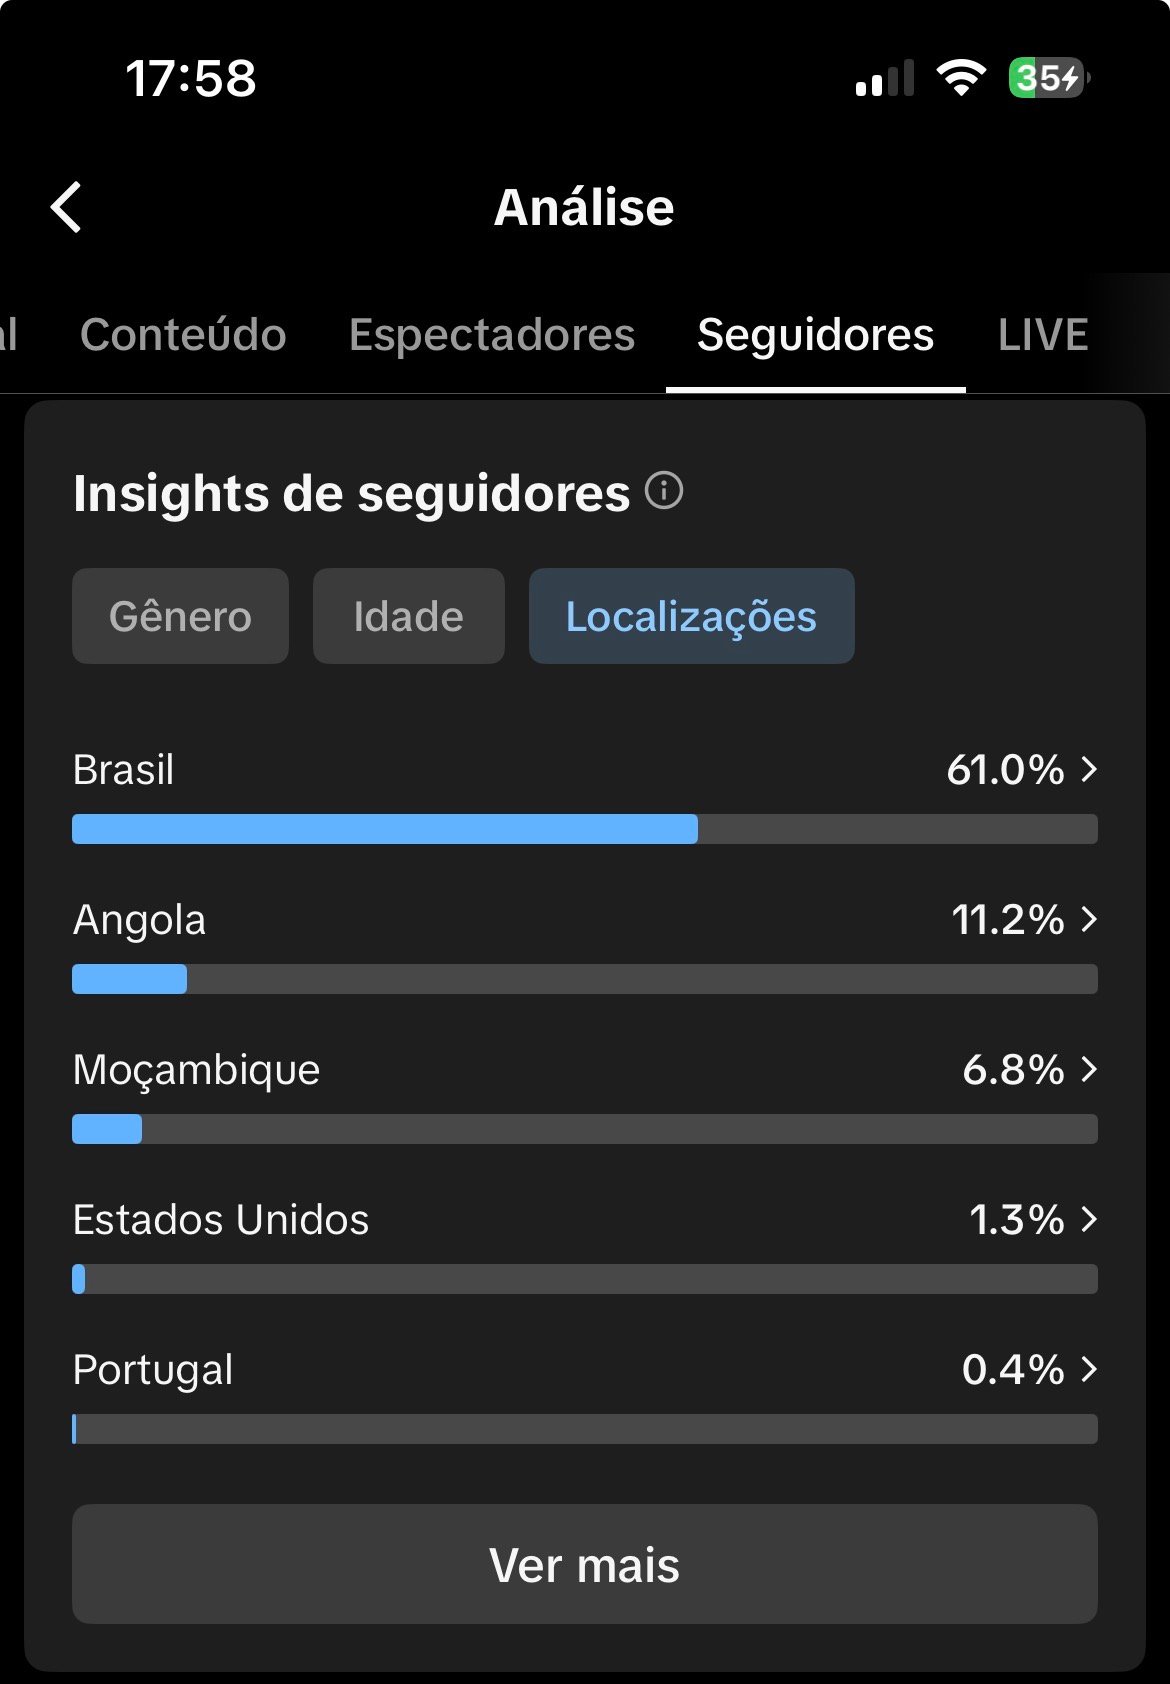The image size is (1170, 1684).
Task: Open the LIVE tab
Action: (1043, 335)
